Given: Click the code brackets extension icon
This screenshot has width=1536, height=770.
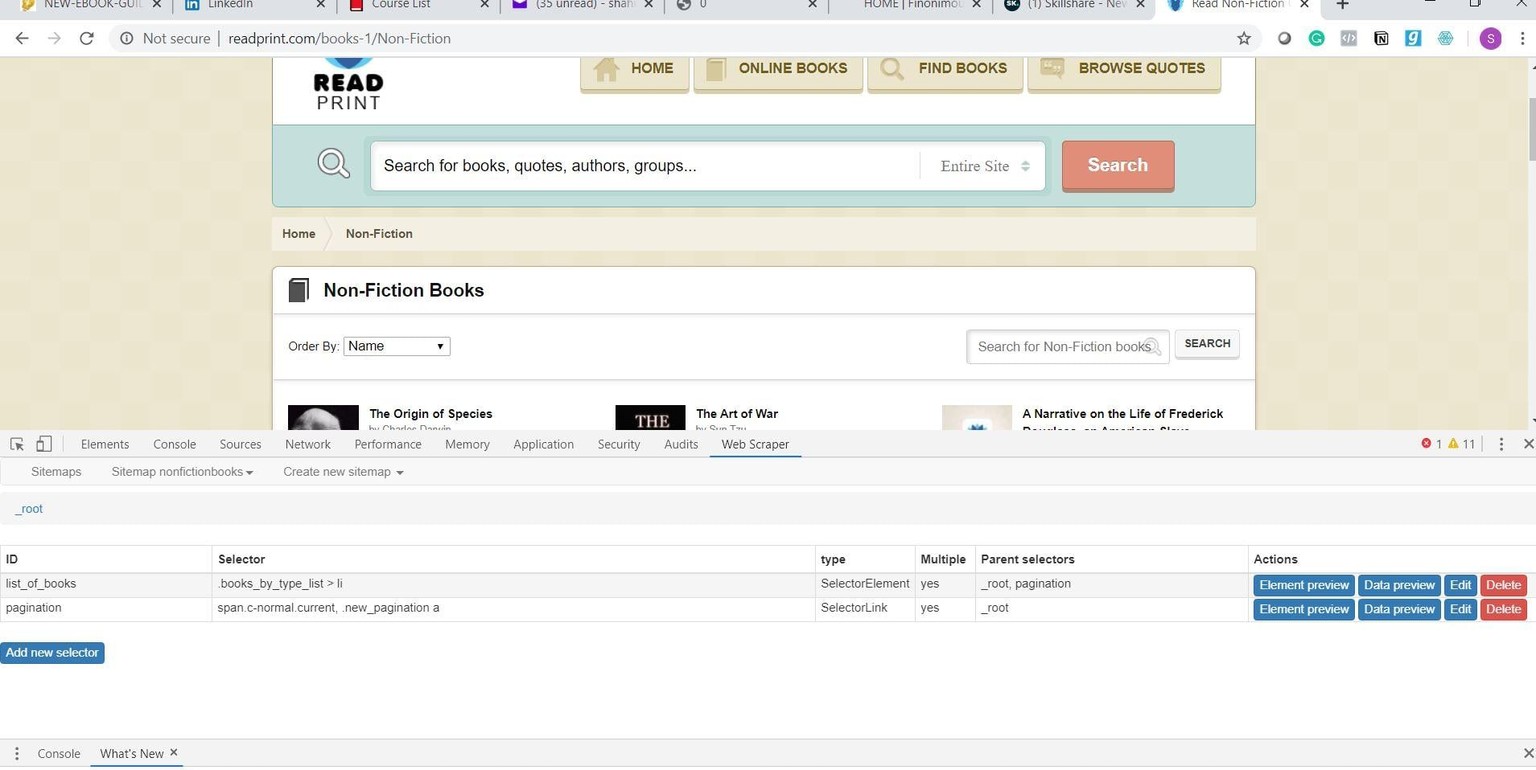Looking at the screenshot, I should click(1348, 38).
